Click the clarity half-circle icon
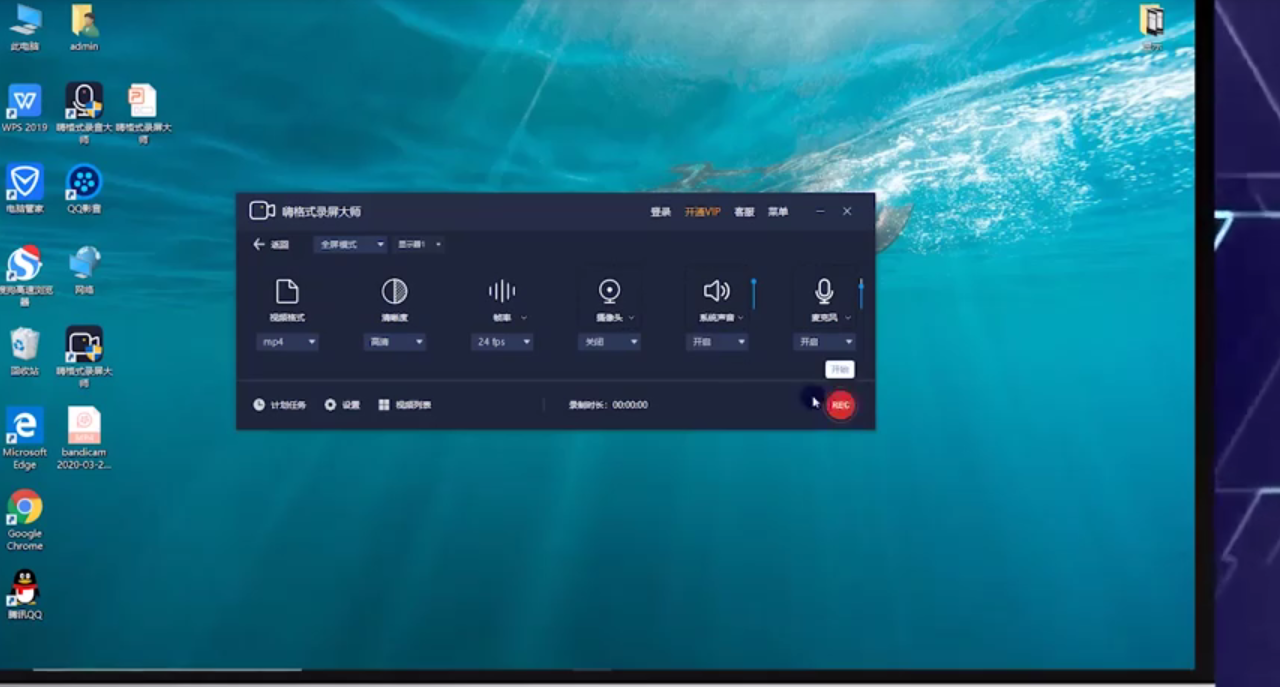This screenshot has height=687, width=1280. point(395,291)
